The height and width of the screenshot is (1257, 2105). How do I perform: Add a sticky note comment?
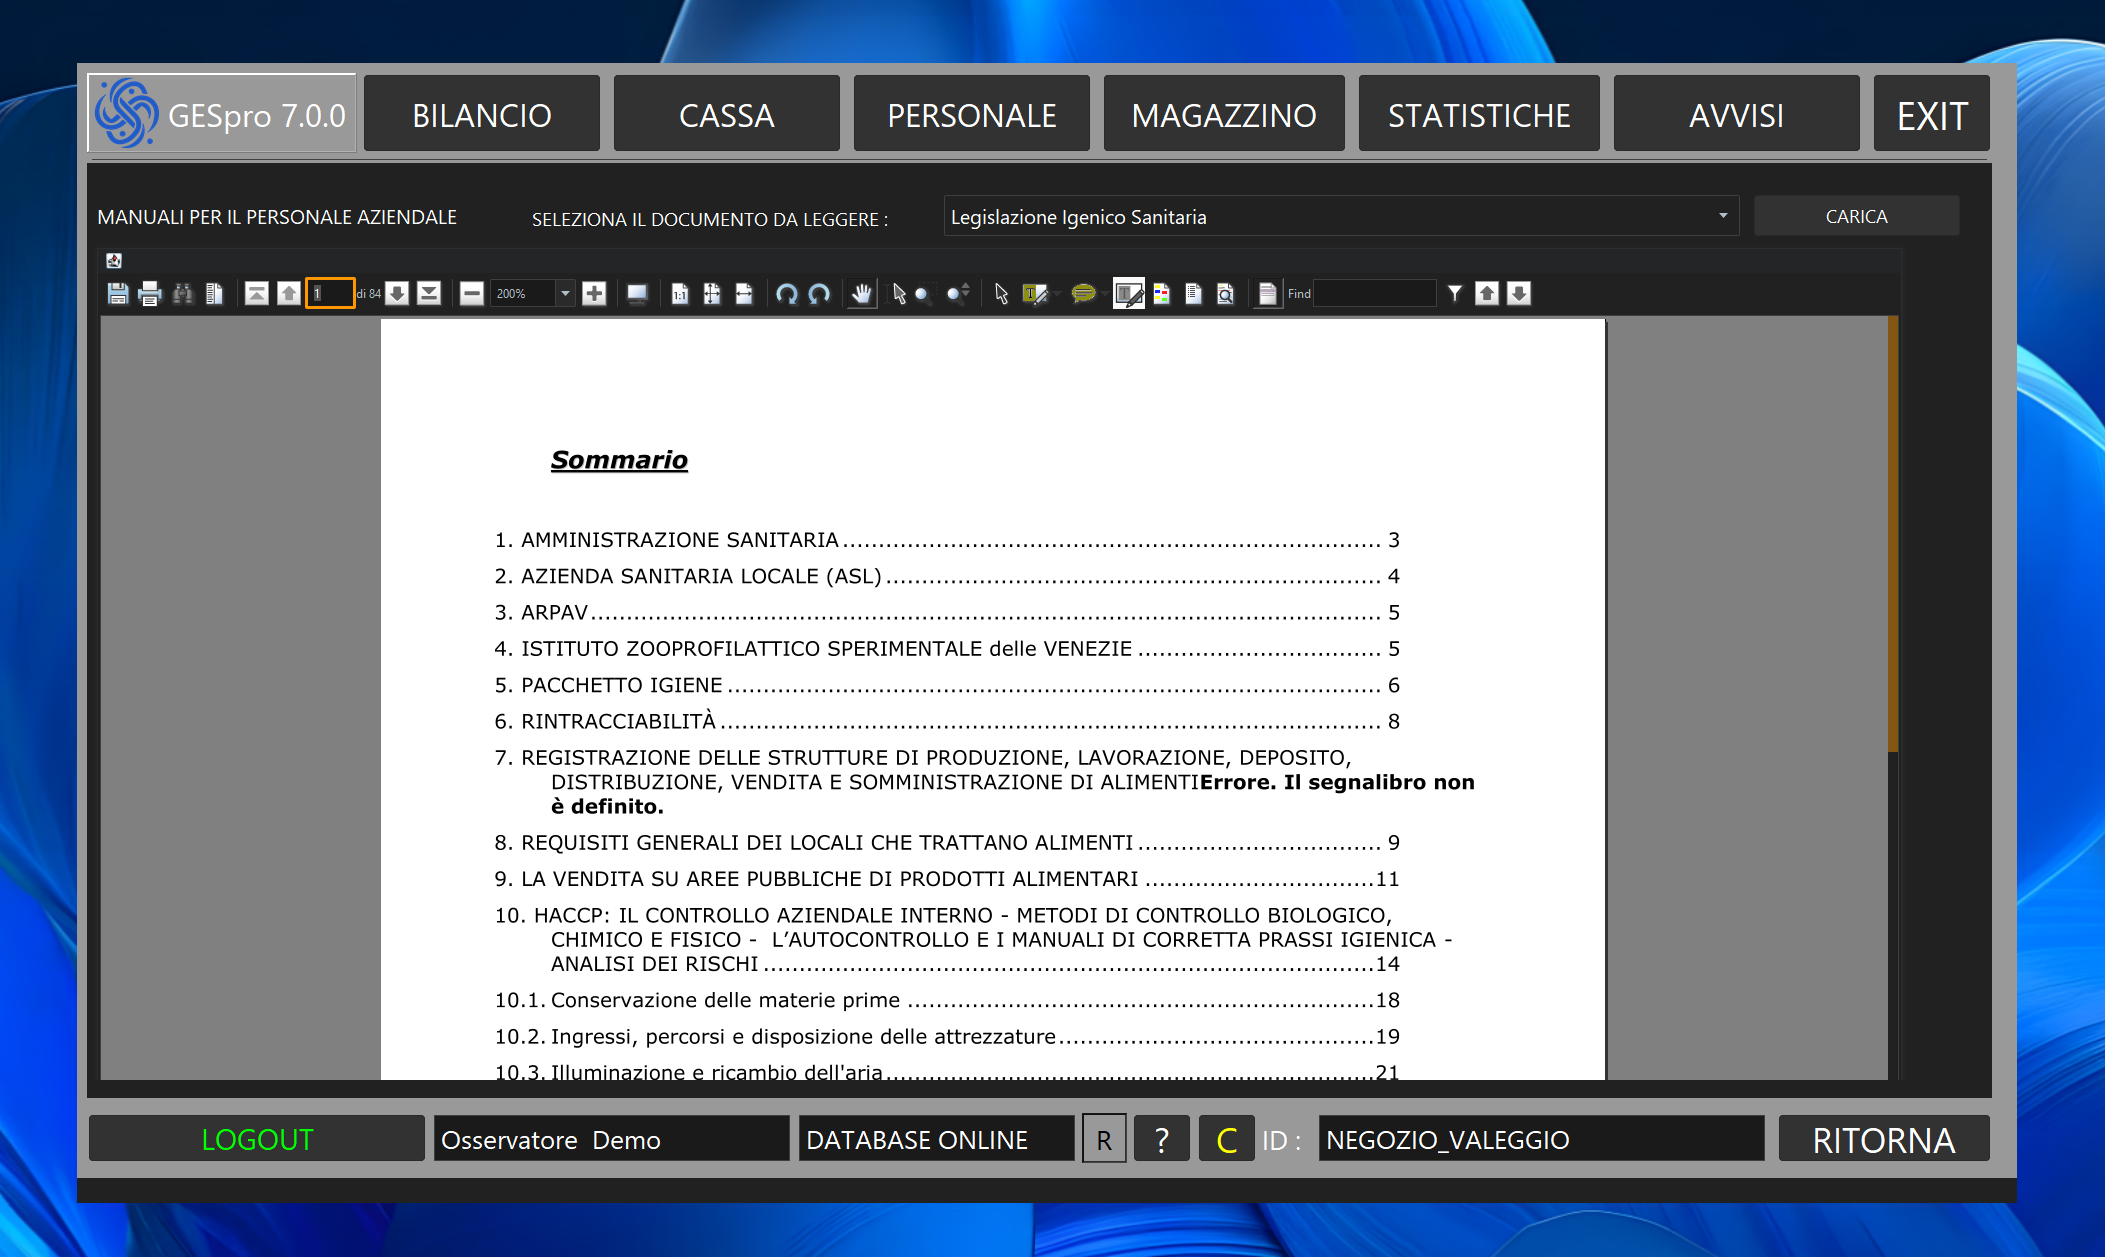pos(1083,294)
